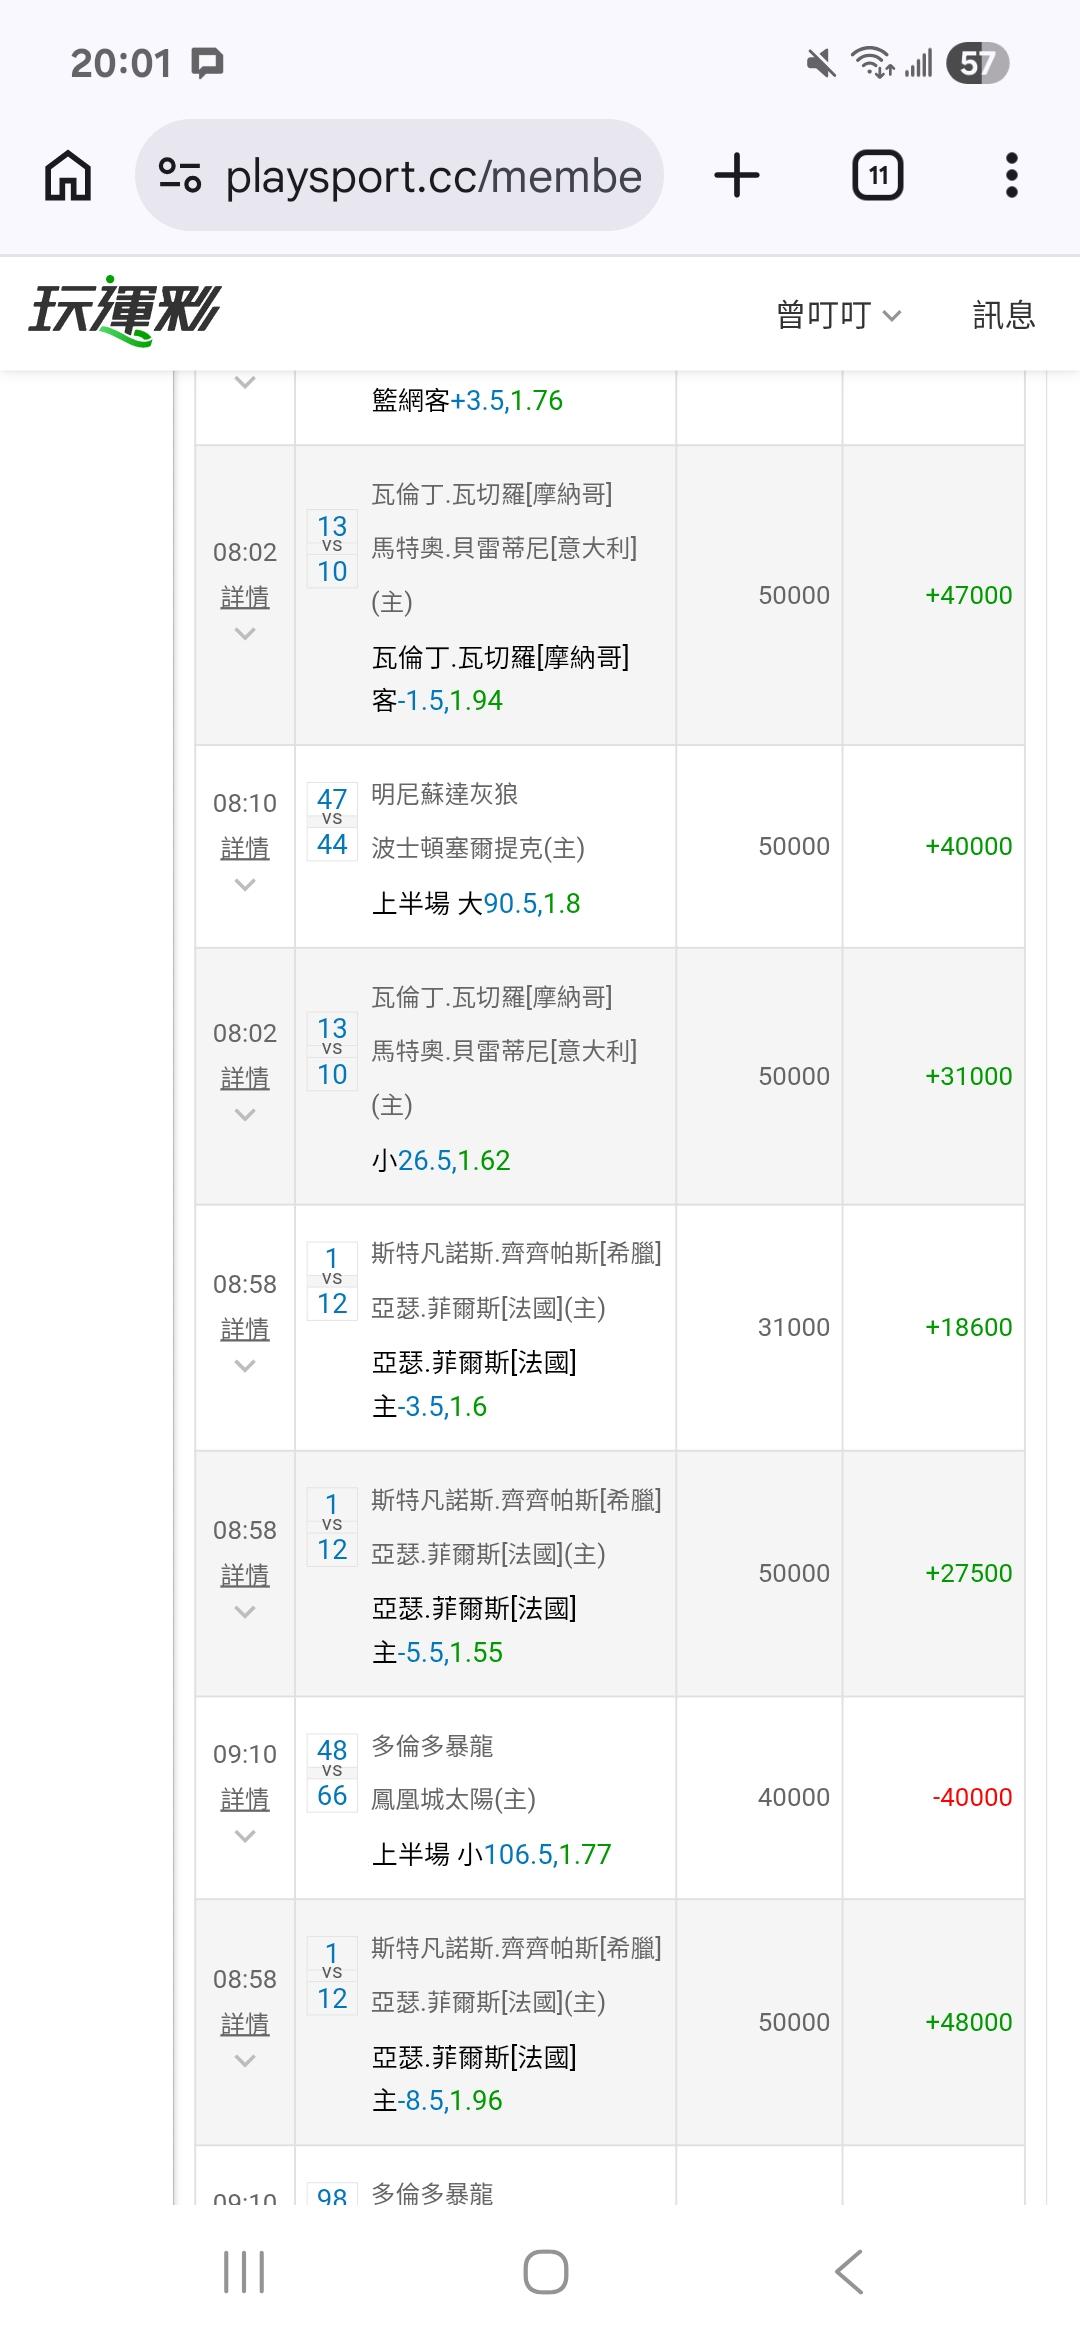
Task: Open 詳情 for the 08:10 明尼蘇達灰狼 bet
Action: (x=244, y=848)
